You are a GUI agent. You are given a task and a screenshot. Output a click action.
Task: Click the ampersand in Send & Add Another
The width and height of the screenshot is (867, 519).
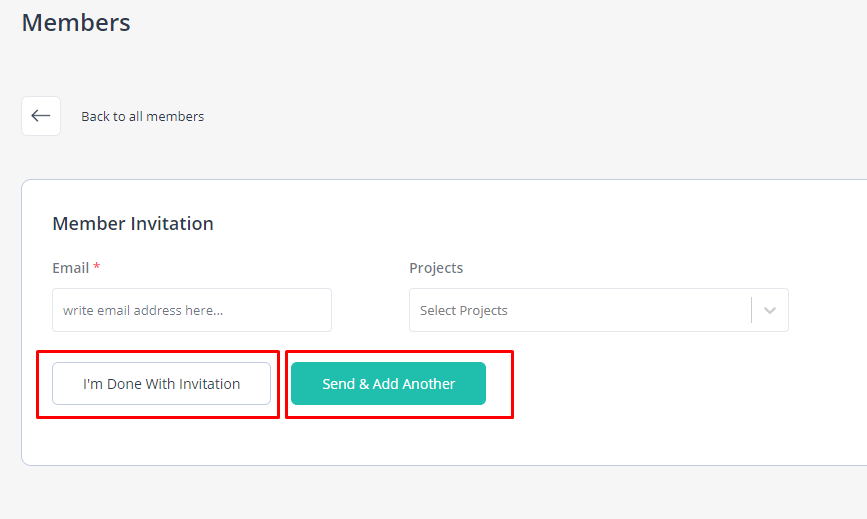[364, 384]
